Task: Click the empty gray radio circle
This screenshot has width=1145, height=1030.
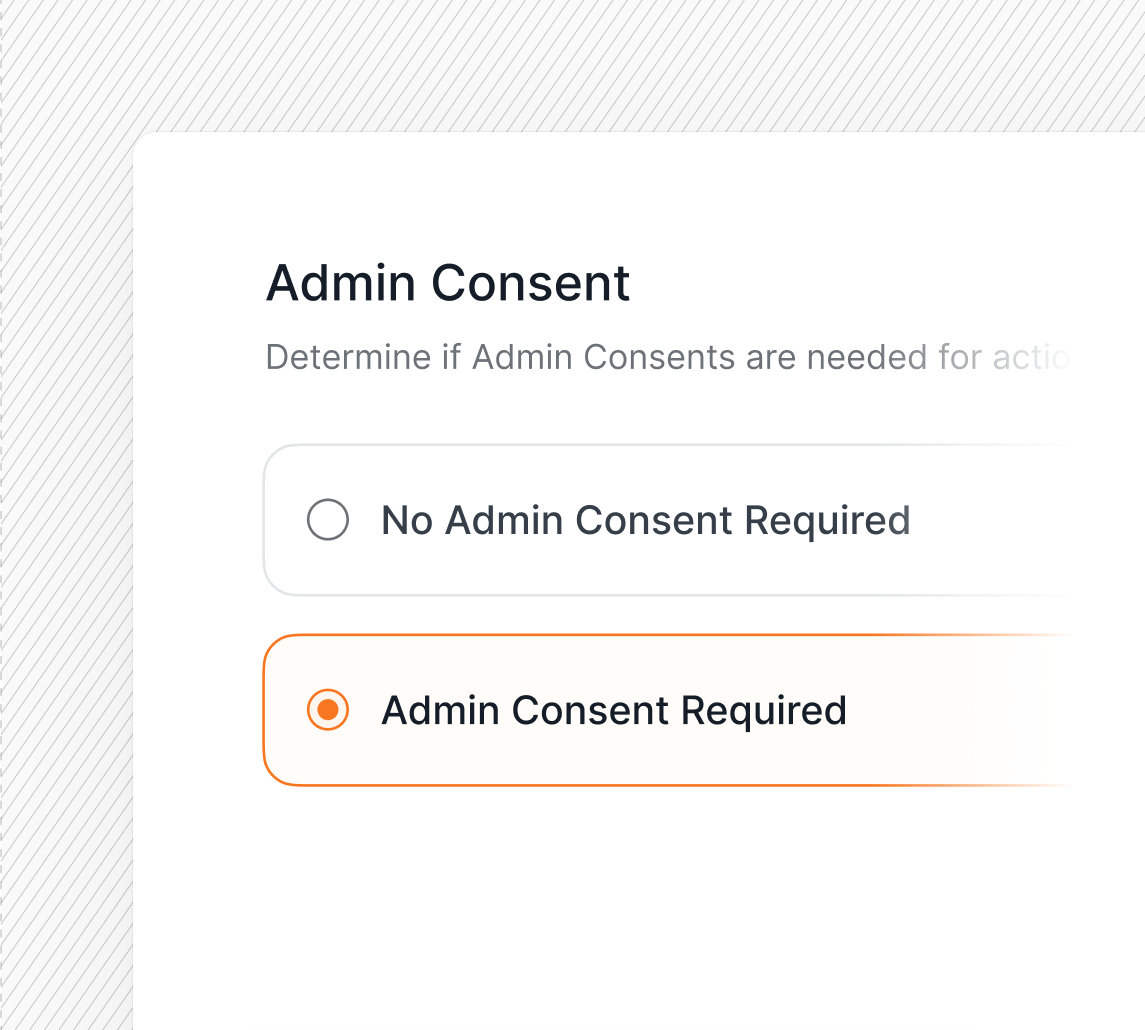Action: [x=328, y=520]
